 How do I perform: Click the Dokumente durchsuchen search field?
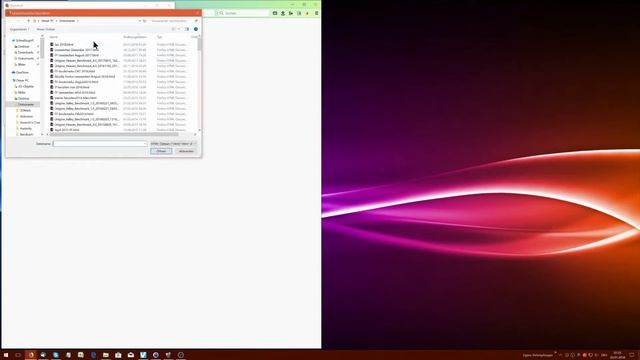tap(174, 21)
